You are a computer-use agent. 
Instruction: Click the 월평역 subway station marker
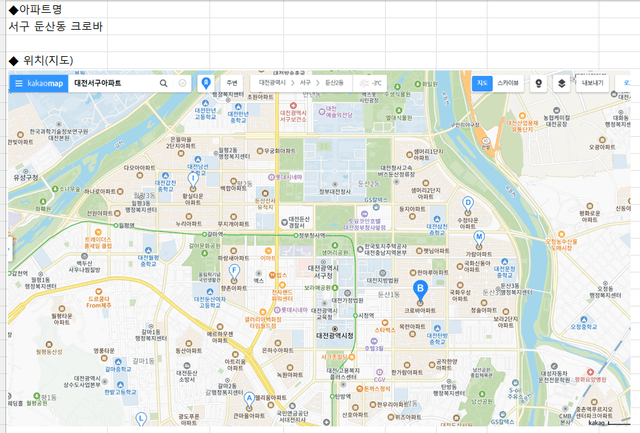coord(116,225)
